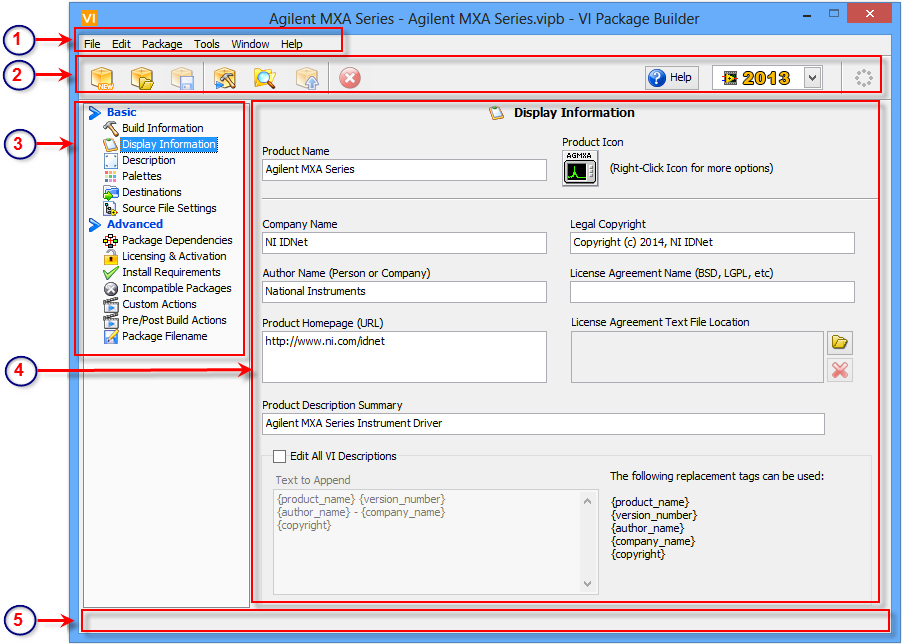This screenshot has height=644, width=902.
Task: Open the Package menu
Action: pos(162,44)
